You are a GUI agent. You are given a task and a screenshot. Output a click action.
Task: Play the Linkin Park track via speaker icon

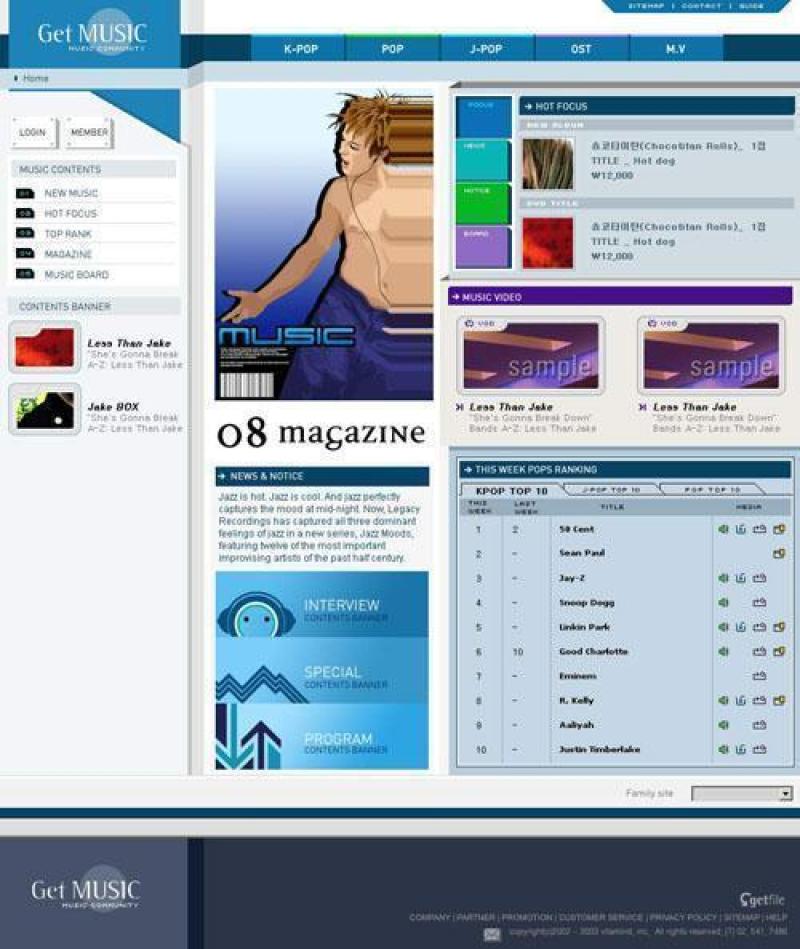point(723,627)
